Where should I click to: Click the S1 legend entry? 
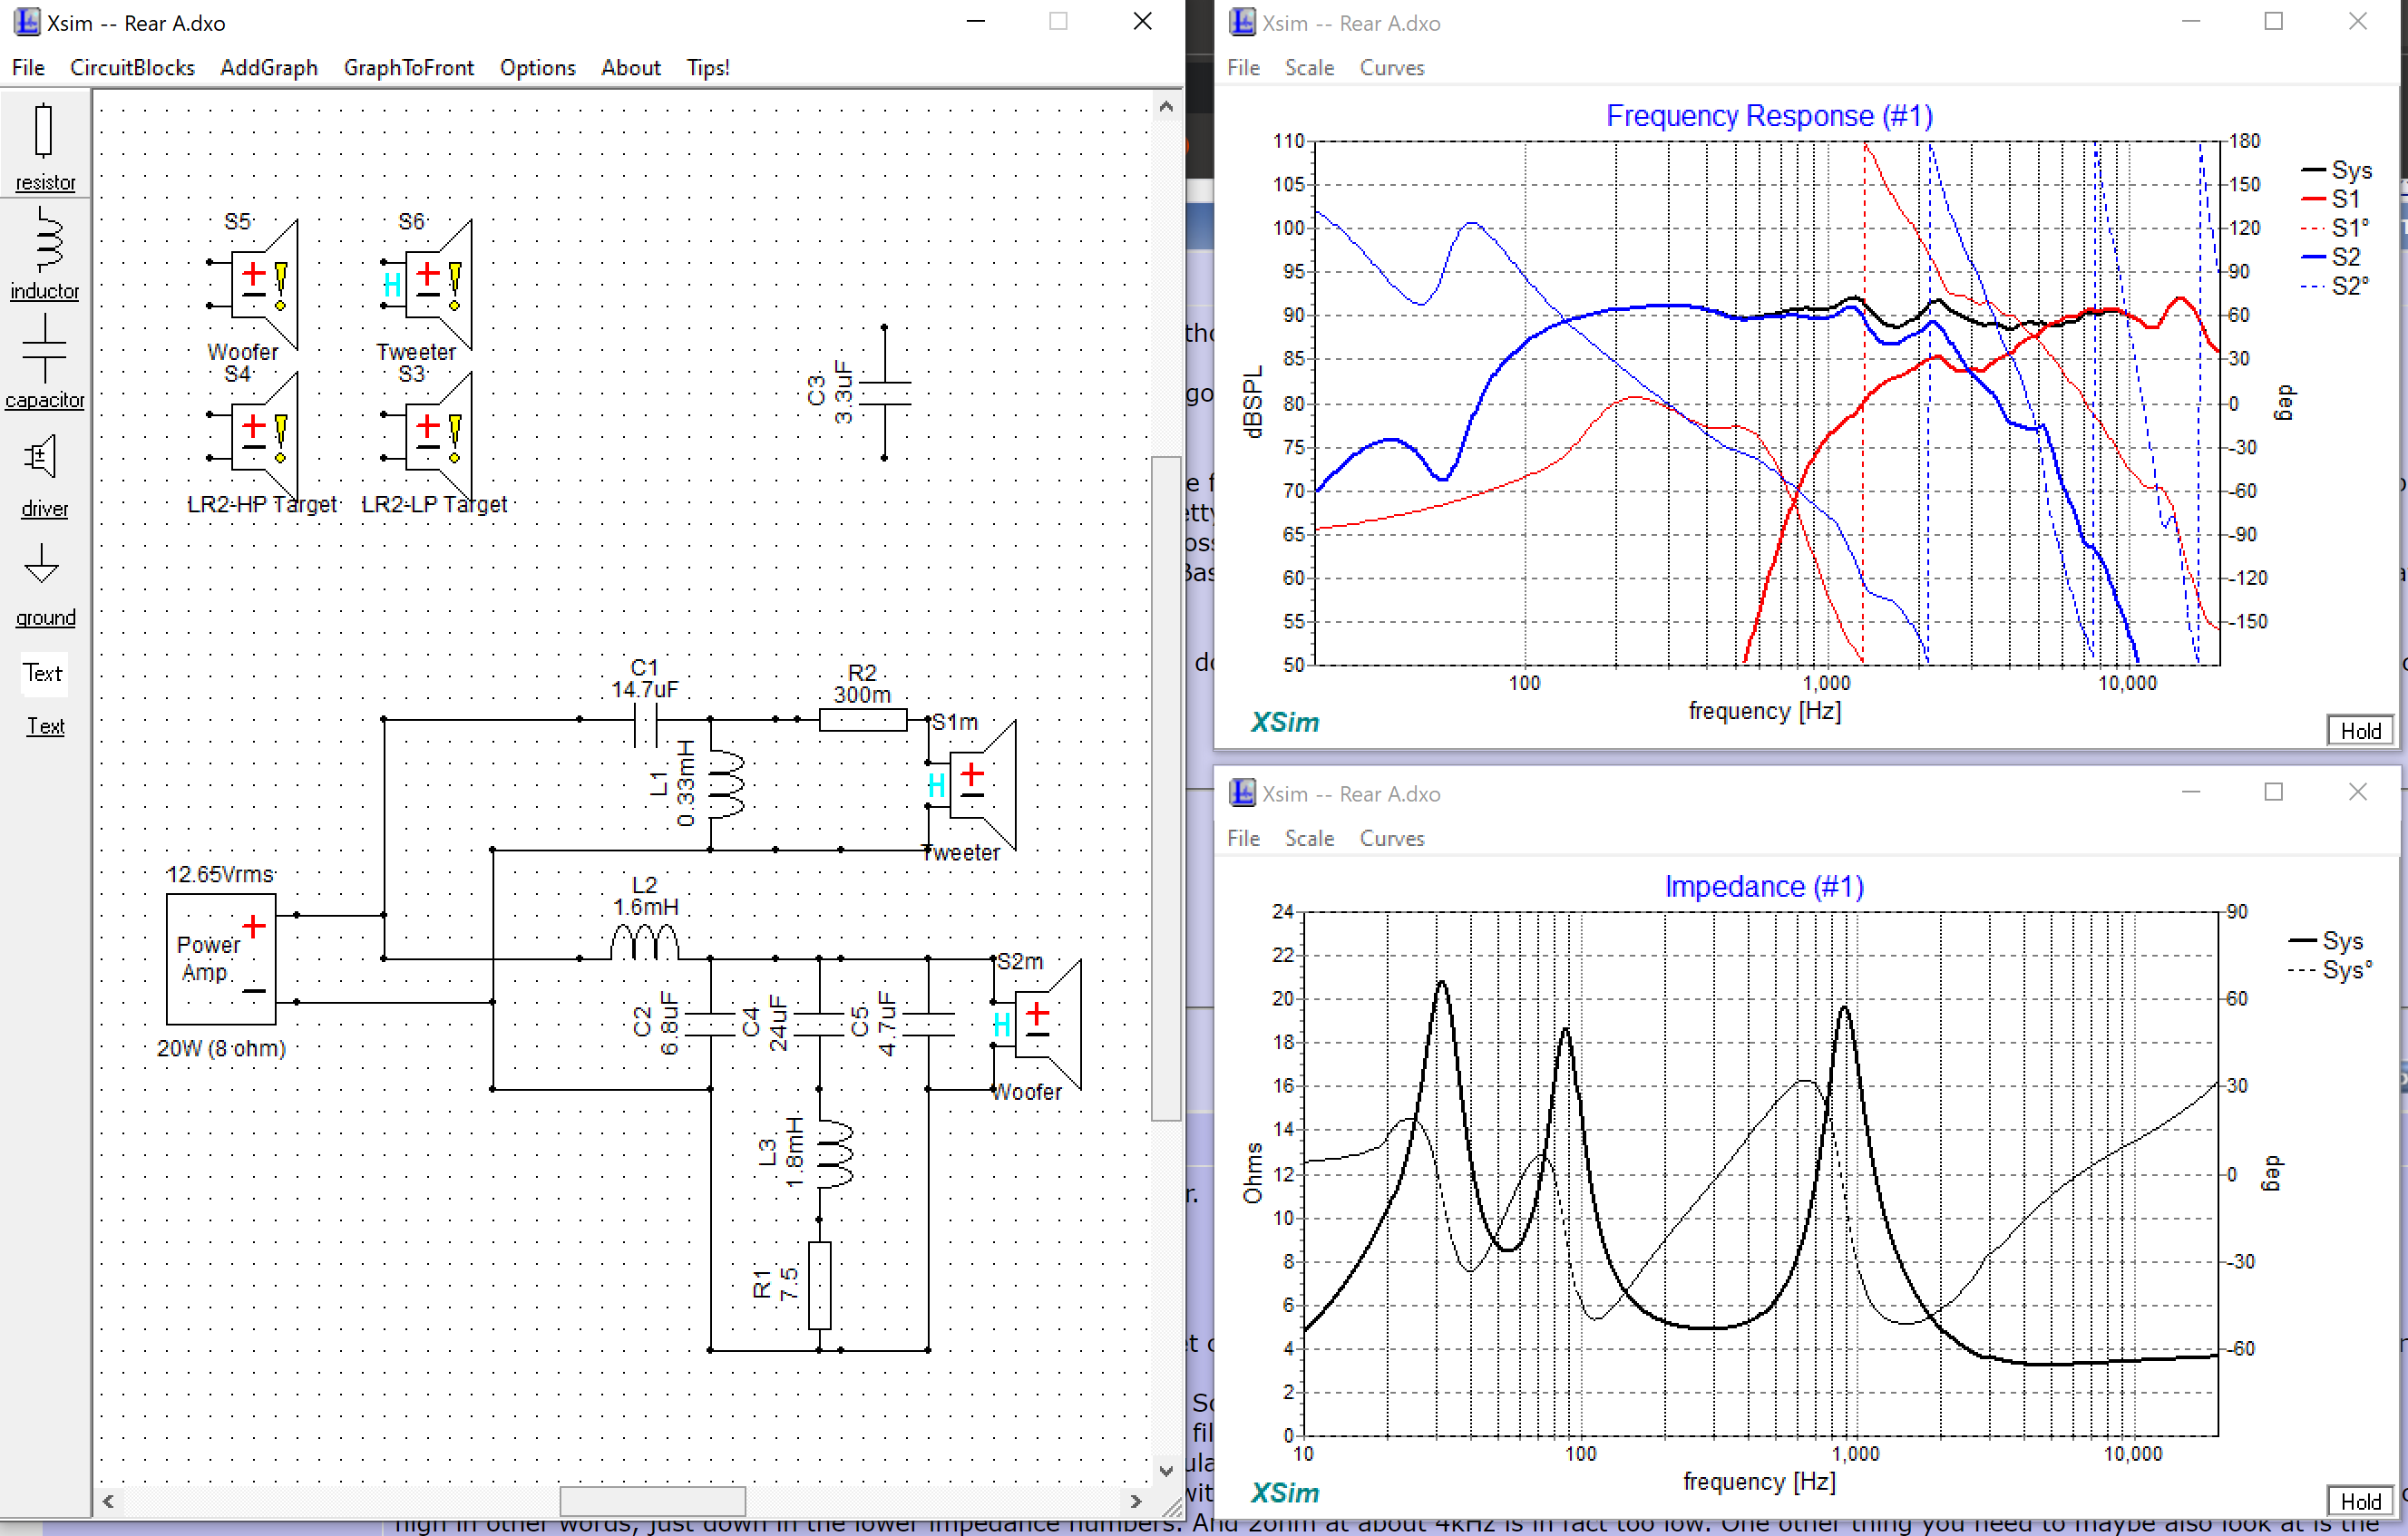(2331, 199)
